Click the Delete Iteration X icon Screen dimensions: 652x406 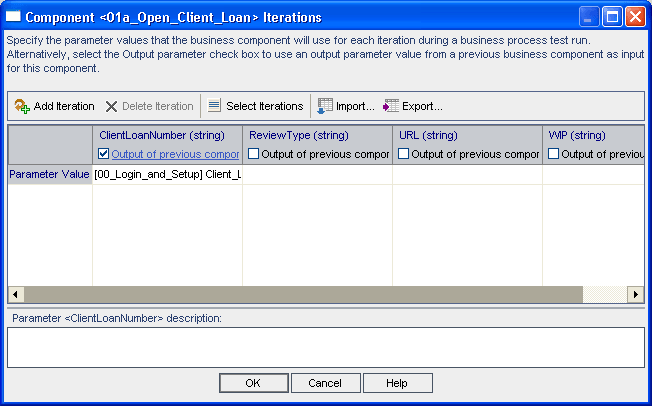112,106
